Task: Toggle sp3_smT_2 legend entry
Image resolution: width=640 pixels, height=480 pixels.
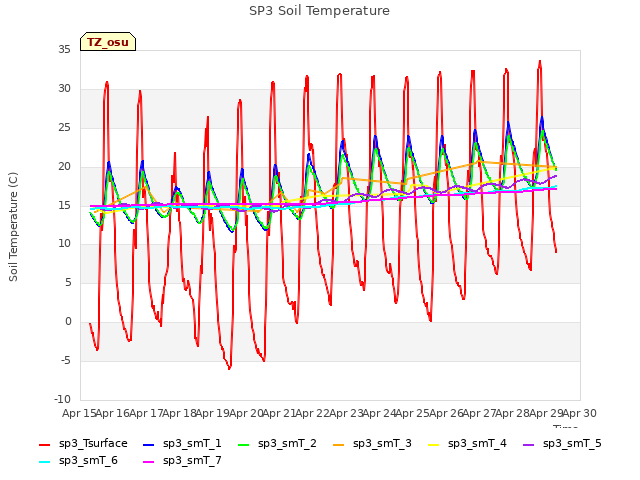Action: (277, 444)
